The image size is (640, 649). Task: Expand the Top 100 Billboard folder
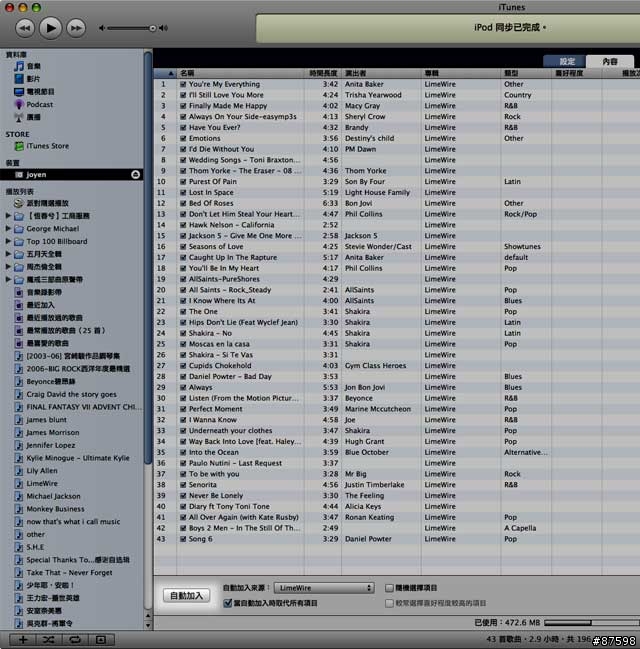(x=8, y=241)
